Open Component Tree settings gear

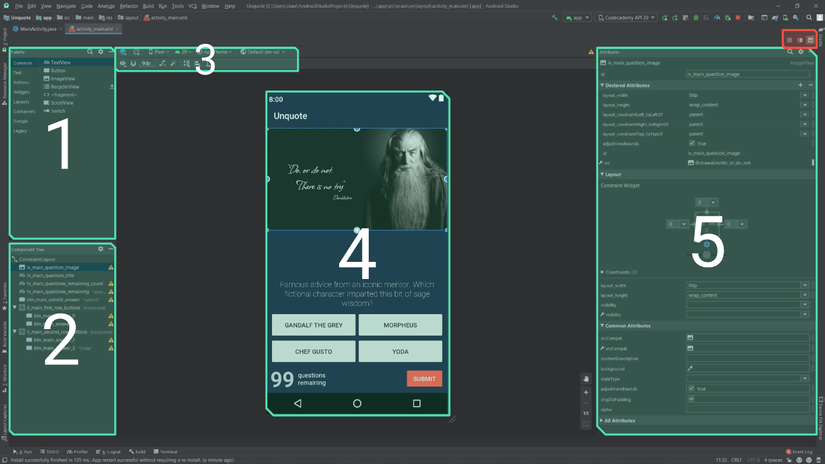tap(100, 249)
